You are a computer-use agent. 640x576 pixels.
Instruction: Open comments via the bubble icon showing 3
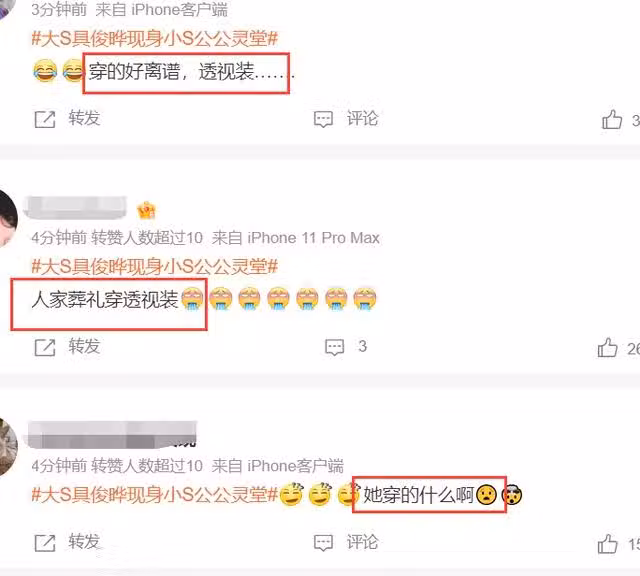click(335, 347)
